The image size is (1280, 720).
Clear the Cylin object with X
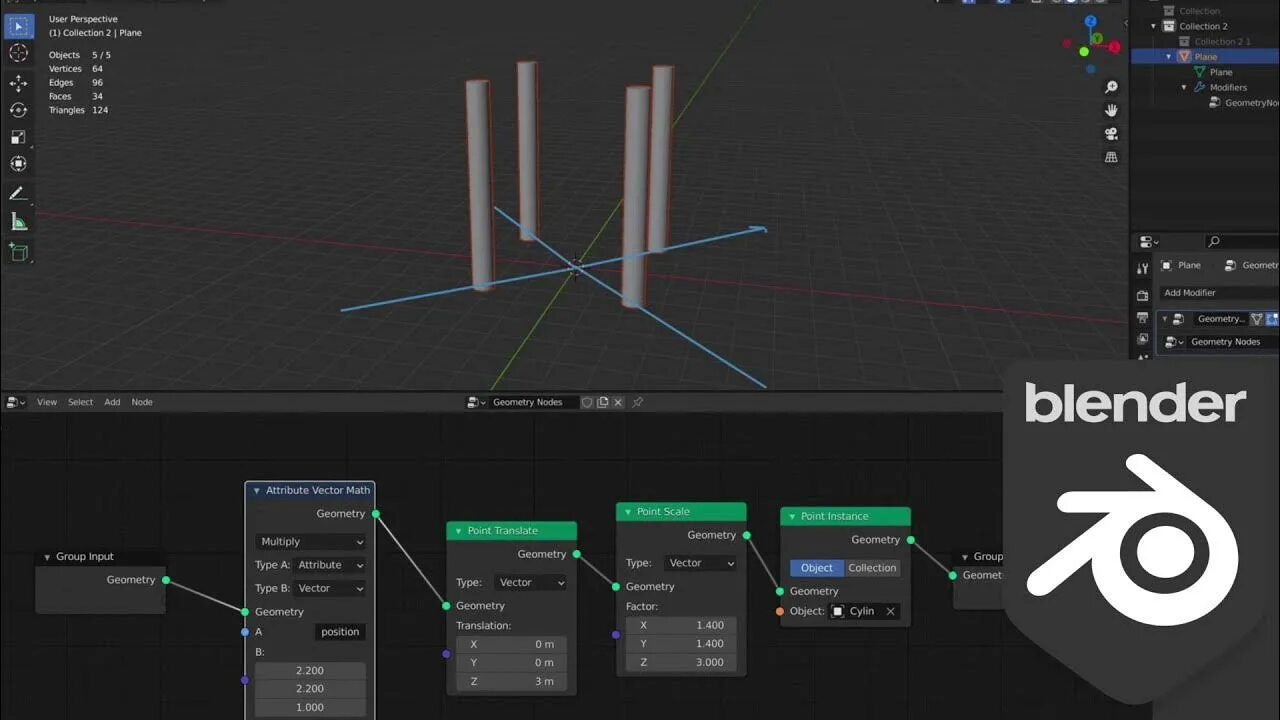coord(890,611)
